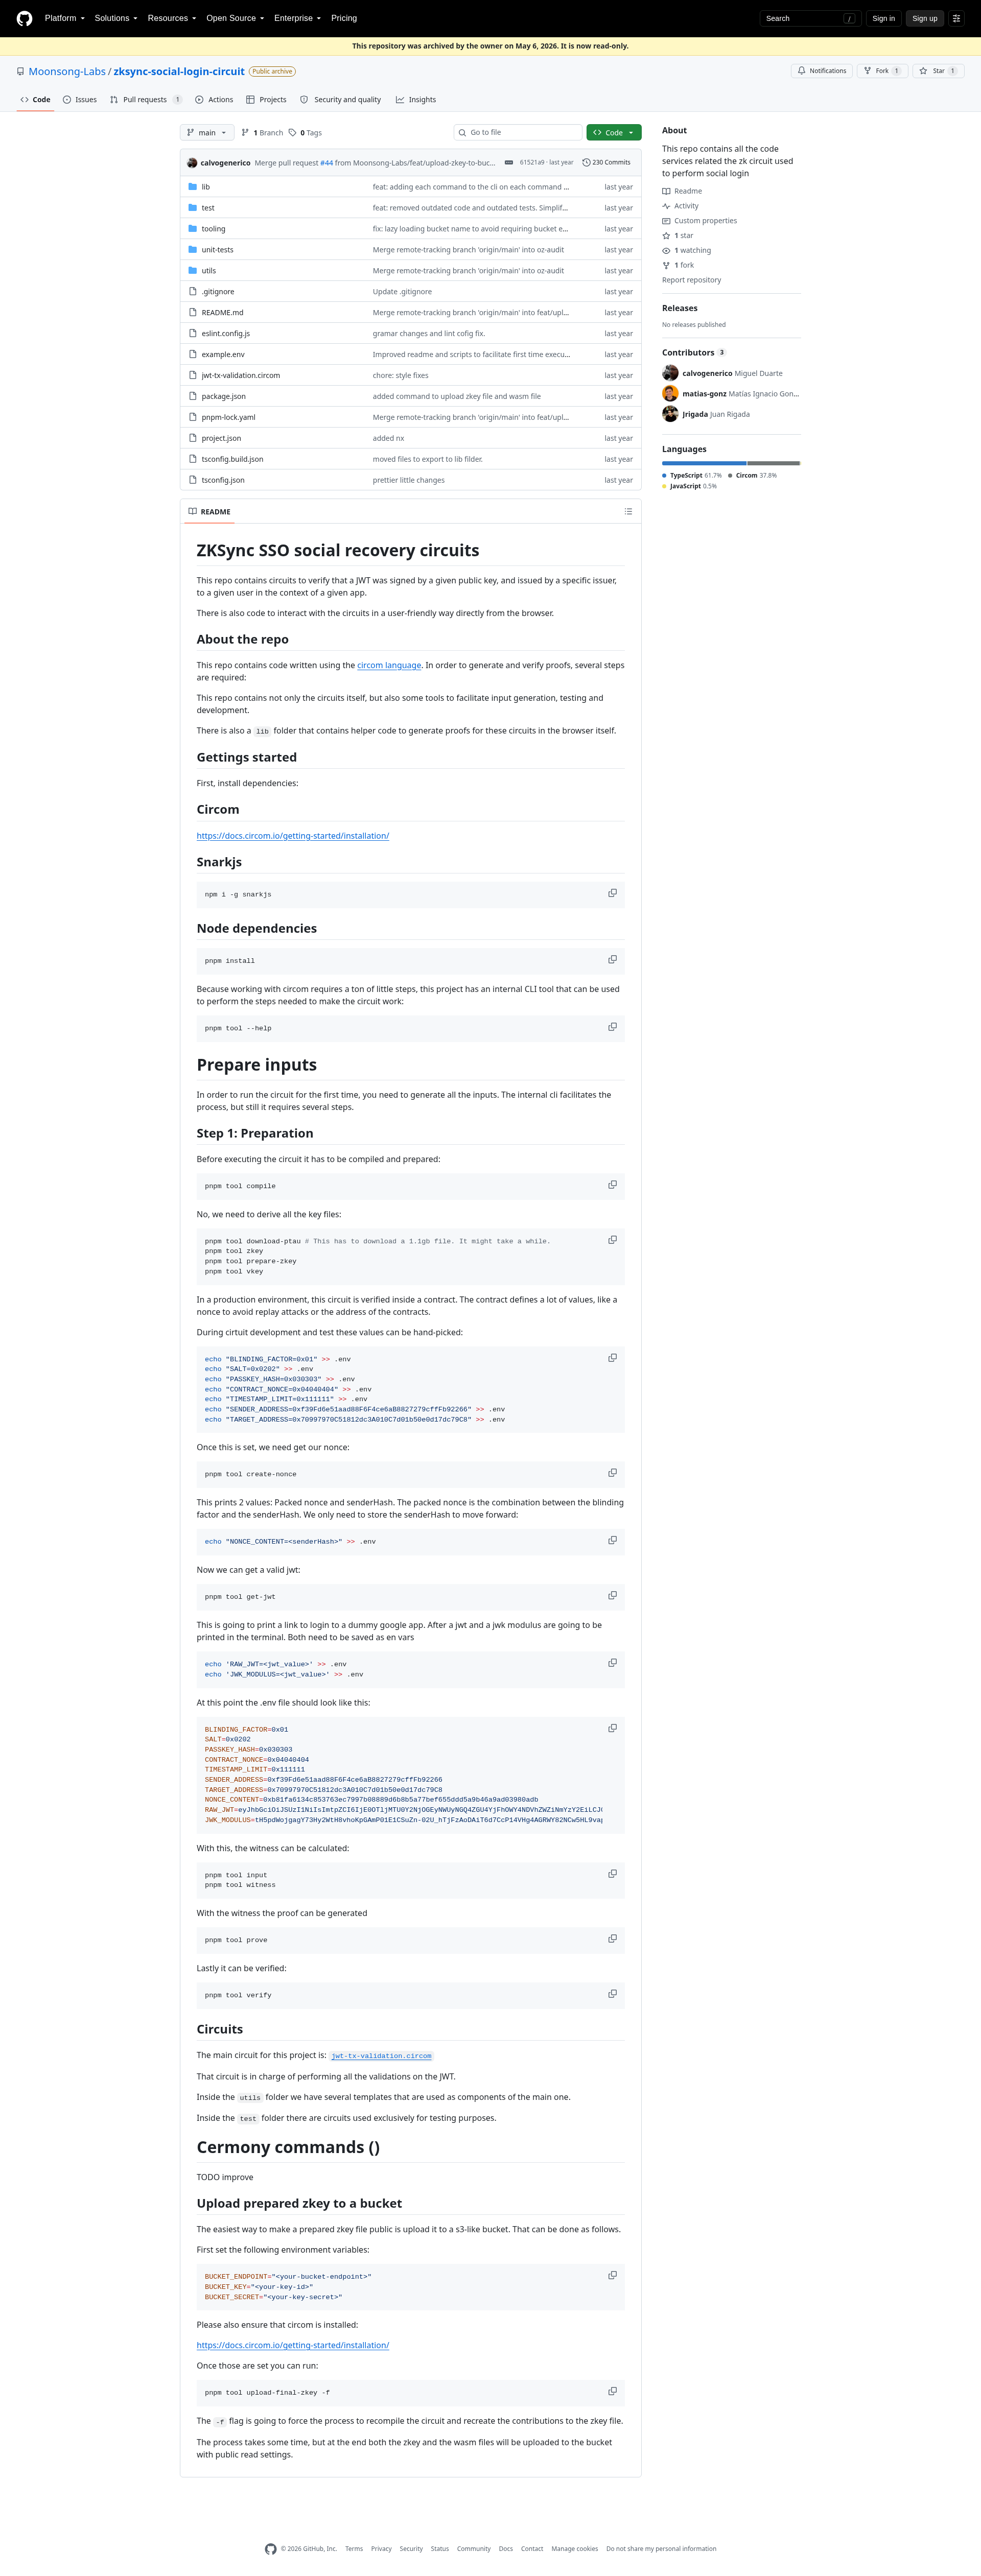Select the Code tab

pyautogui.click(x=35, y=100)
